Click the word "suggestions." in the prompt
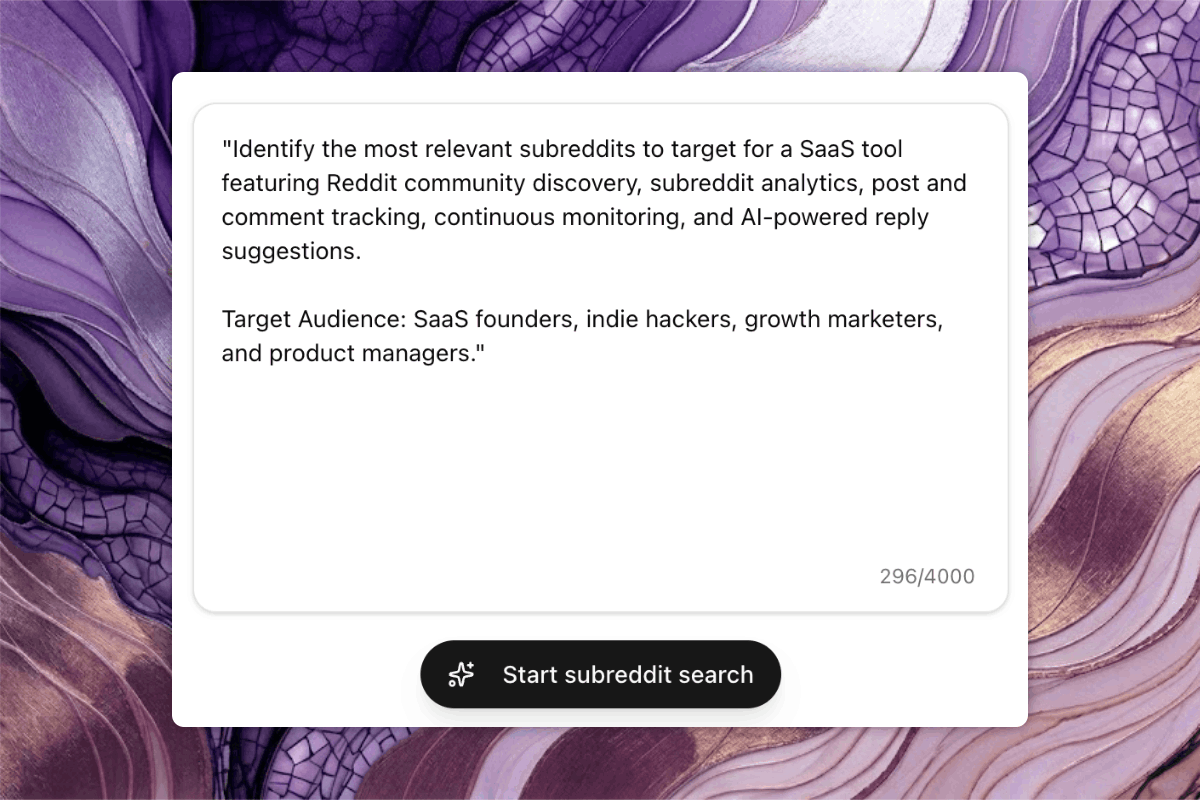Viewport: 1200px width, 800px height. coord(291,251)
